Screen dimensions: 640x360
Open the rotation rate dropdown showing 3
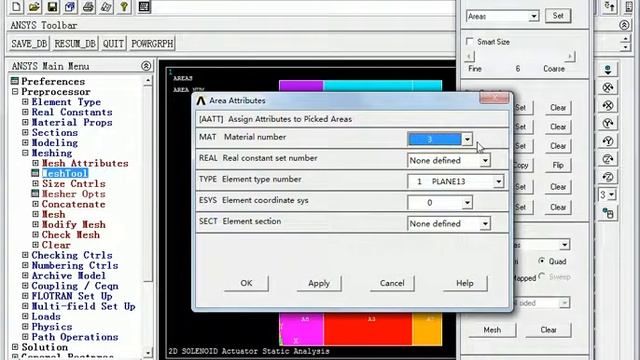(x=611, y=195)
